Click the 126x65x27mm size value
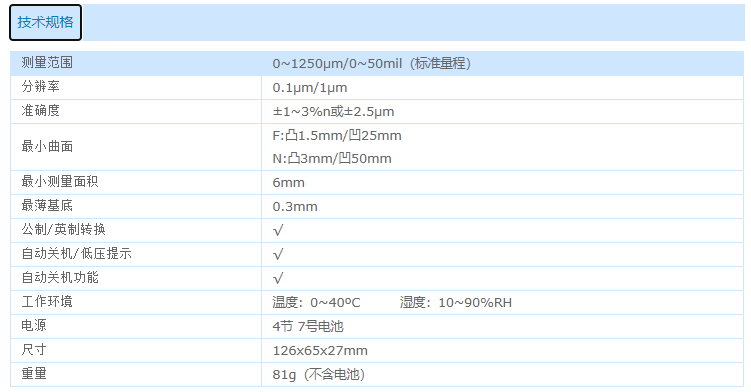751x392 pixels. [320, 350]
